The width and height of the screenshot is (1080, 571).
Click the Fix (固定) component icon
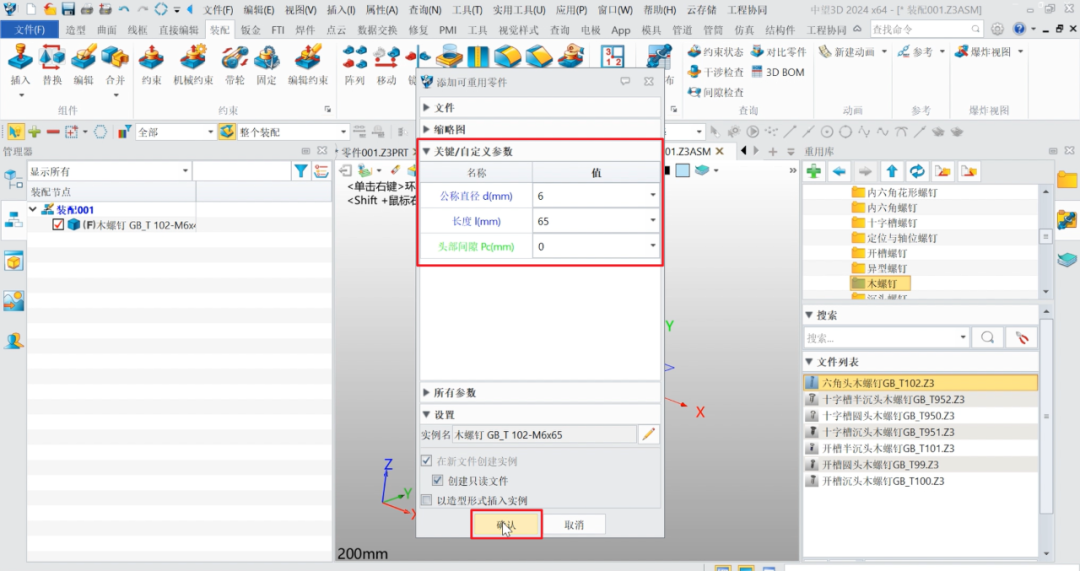coord(267,57)
